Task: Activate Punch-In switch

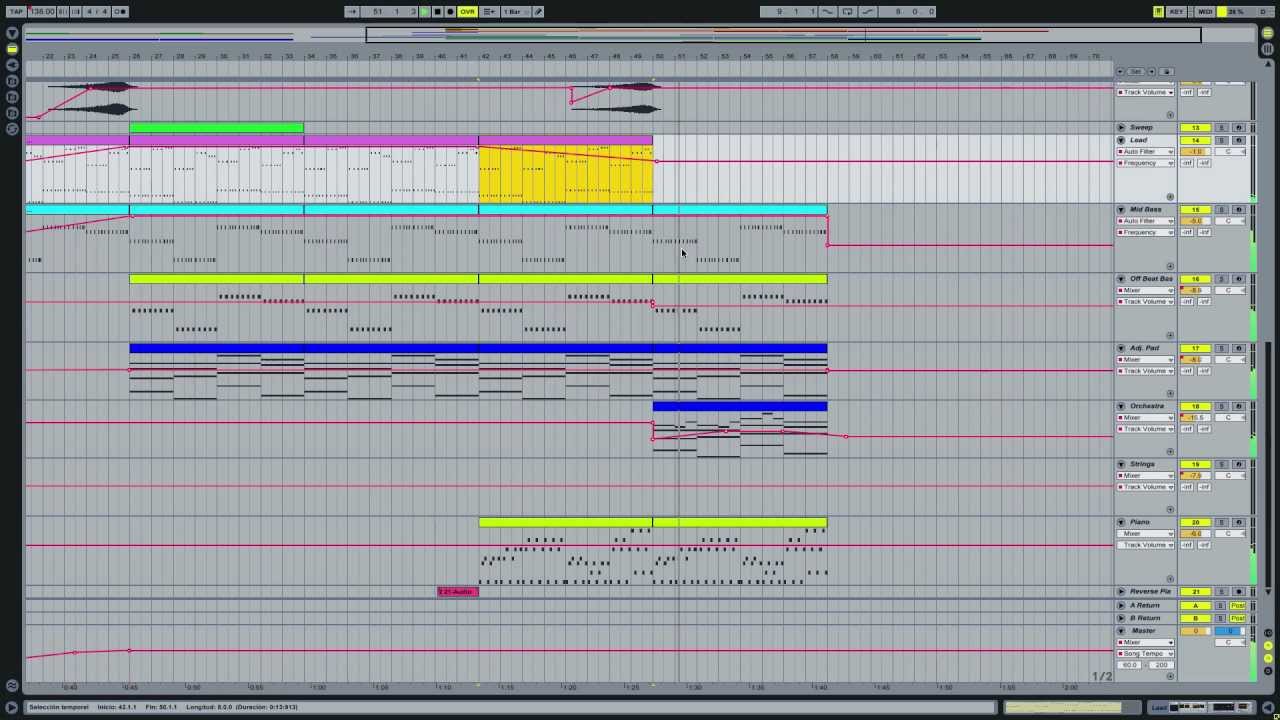Action: [x=828, y=11]
